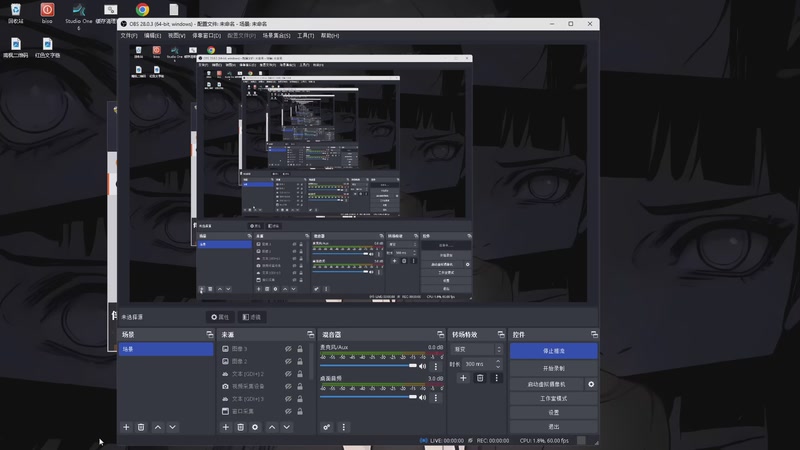
Task: Mute the 麦克风/Aux channel speaker icon
Action: [422, 366]
